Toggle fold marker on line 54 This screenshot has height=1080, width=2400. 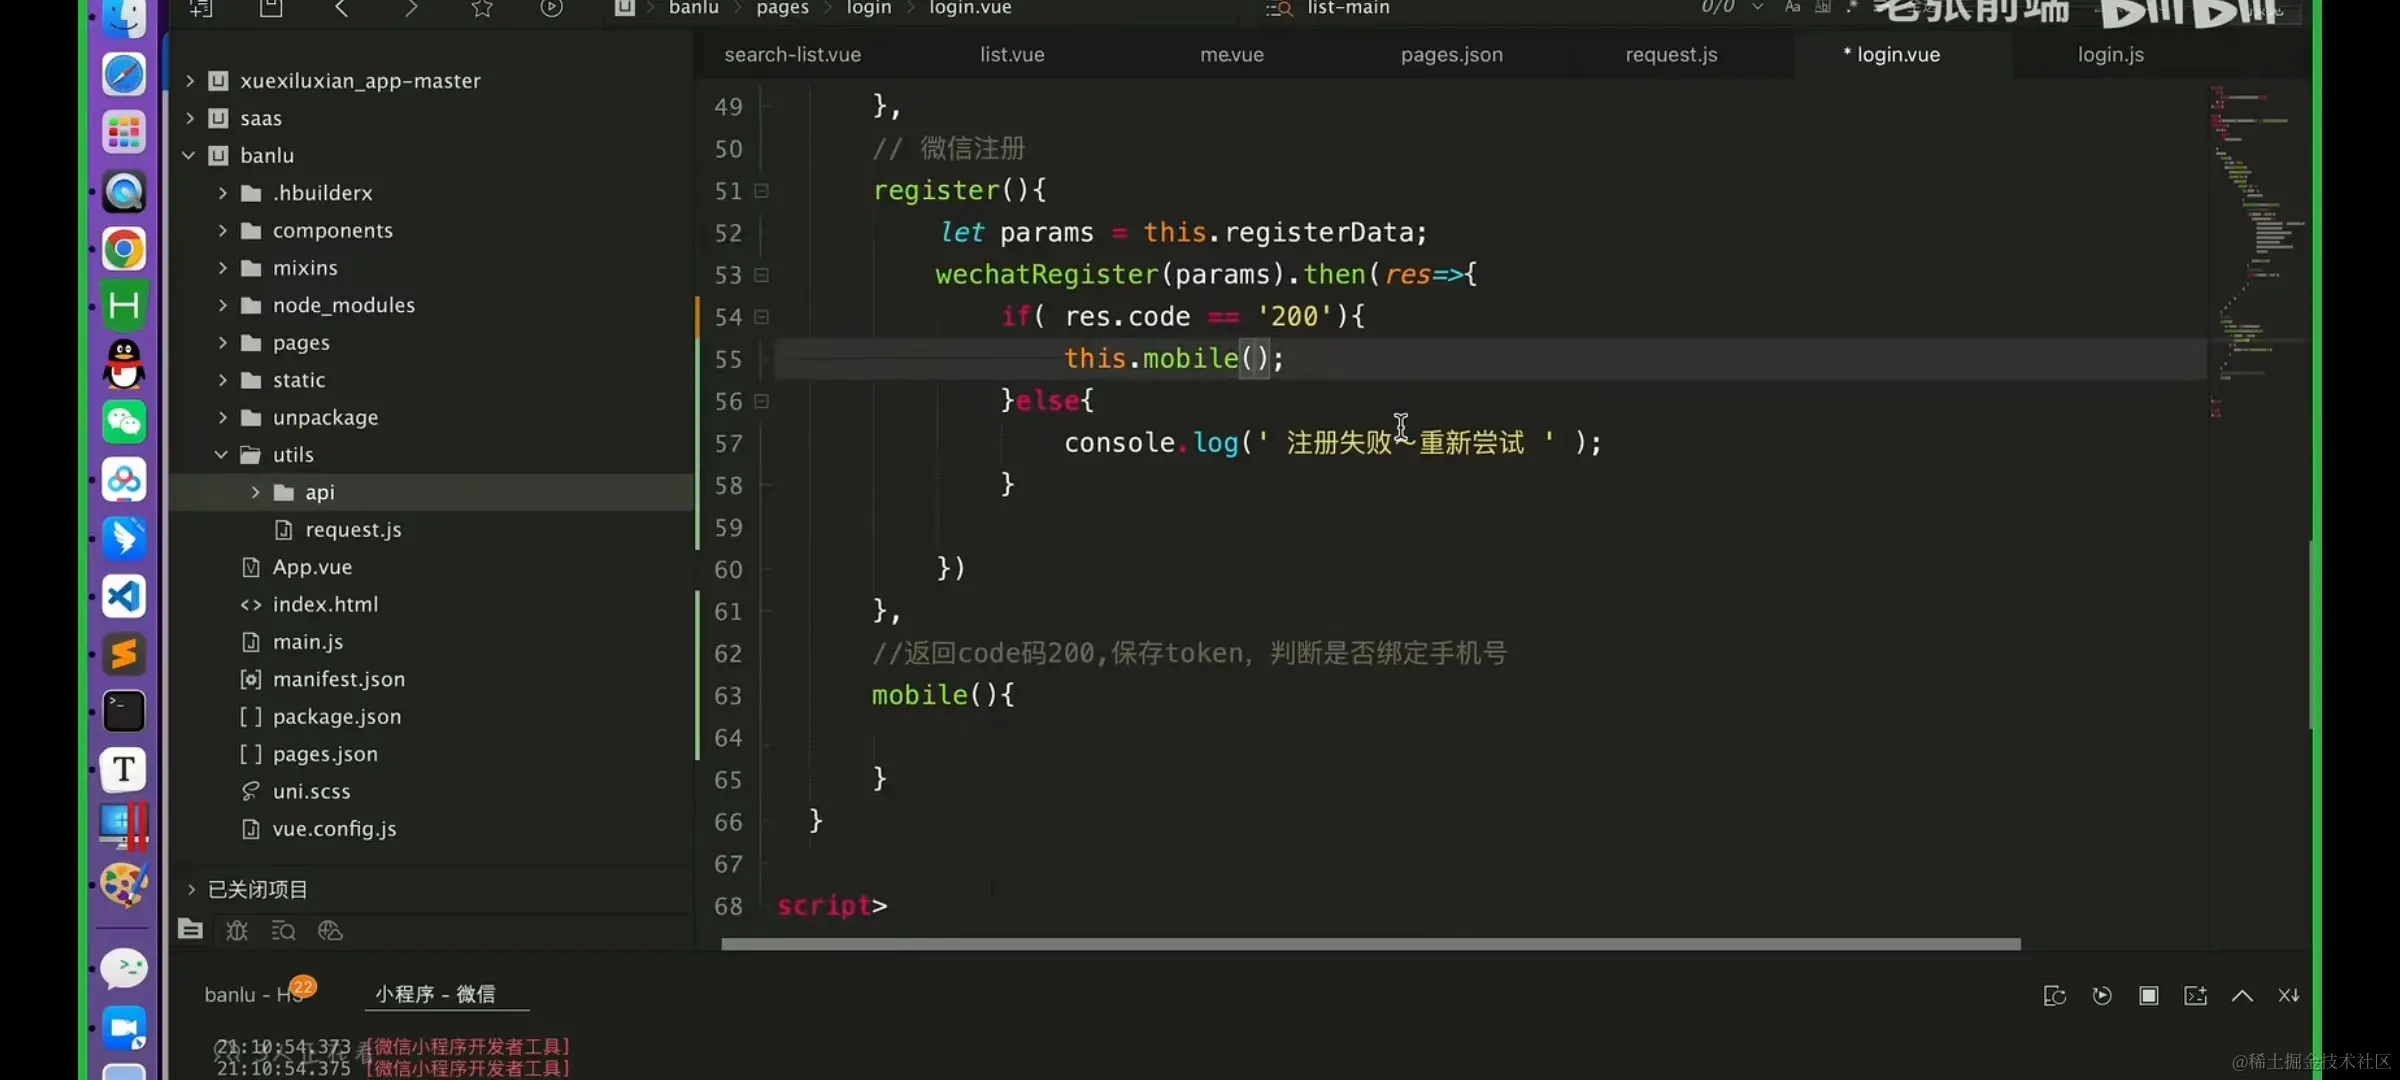point(762,317)
